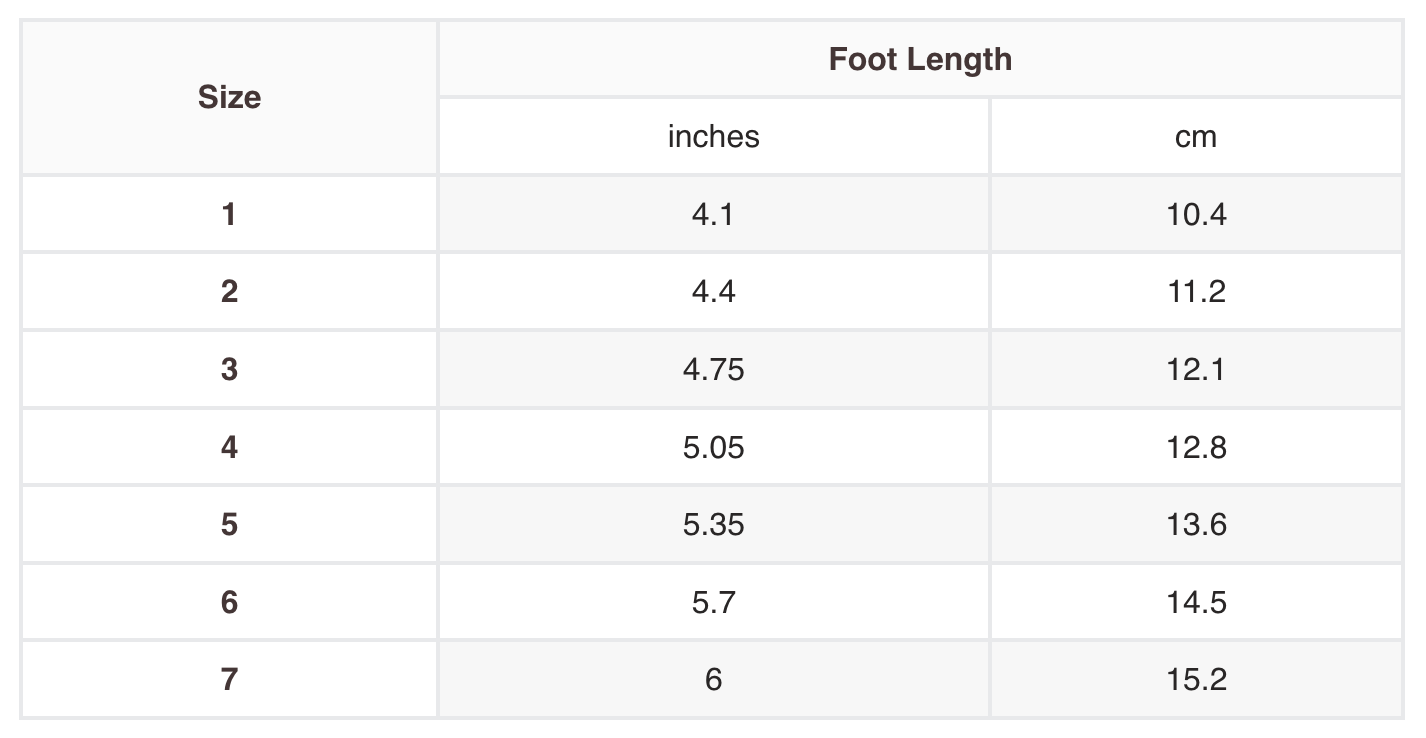Select the 5.7 inches value
Image resolution: width=1426 pixels, height=738 pixels.
(x=713, y=602)
